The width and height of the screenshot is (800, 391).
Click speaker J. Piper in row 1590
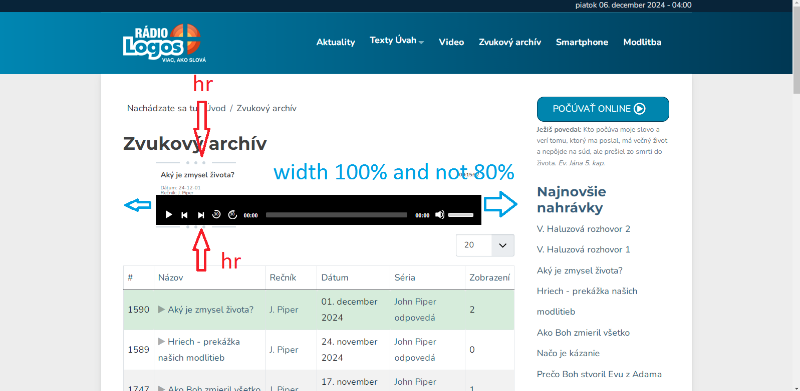tap(284, 309)
